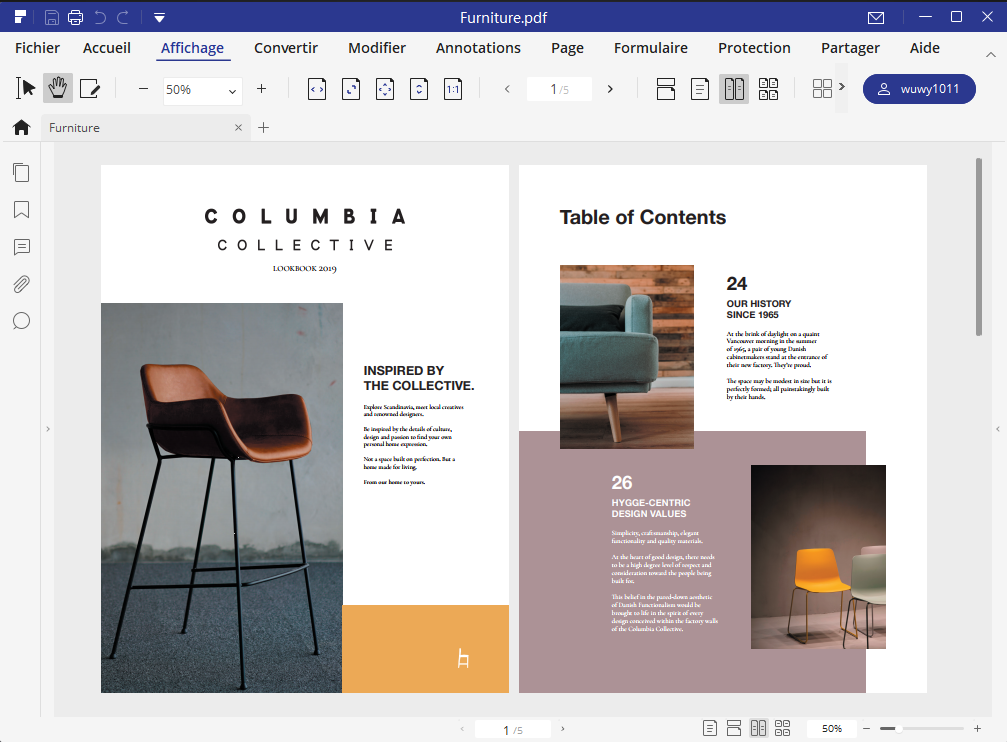1007x742 pixels.
Task: Activate the Edit text tool icon
Action: point(90,89)
